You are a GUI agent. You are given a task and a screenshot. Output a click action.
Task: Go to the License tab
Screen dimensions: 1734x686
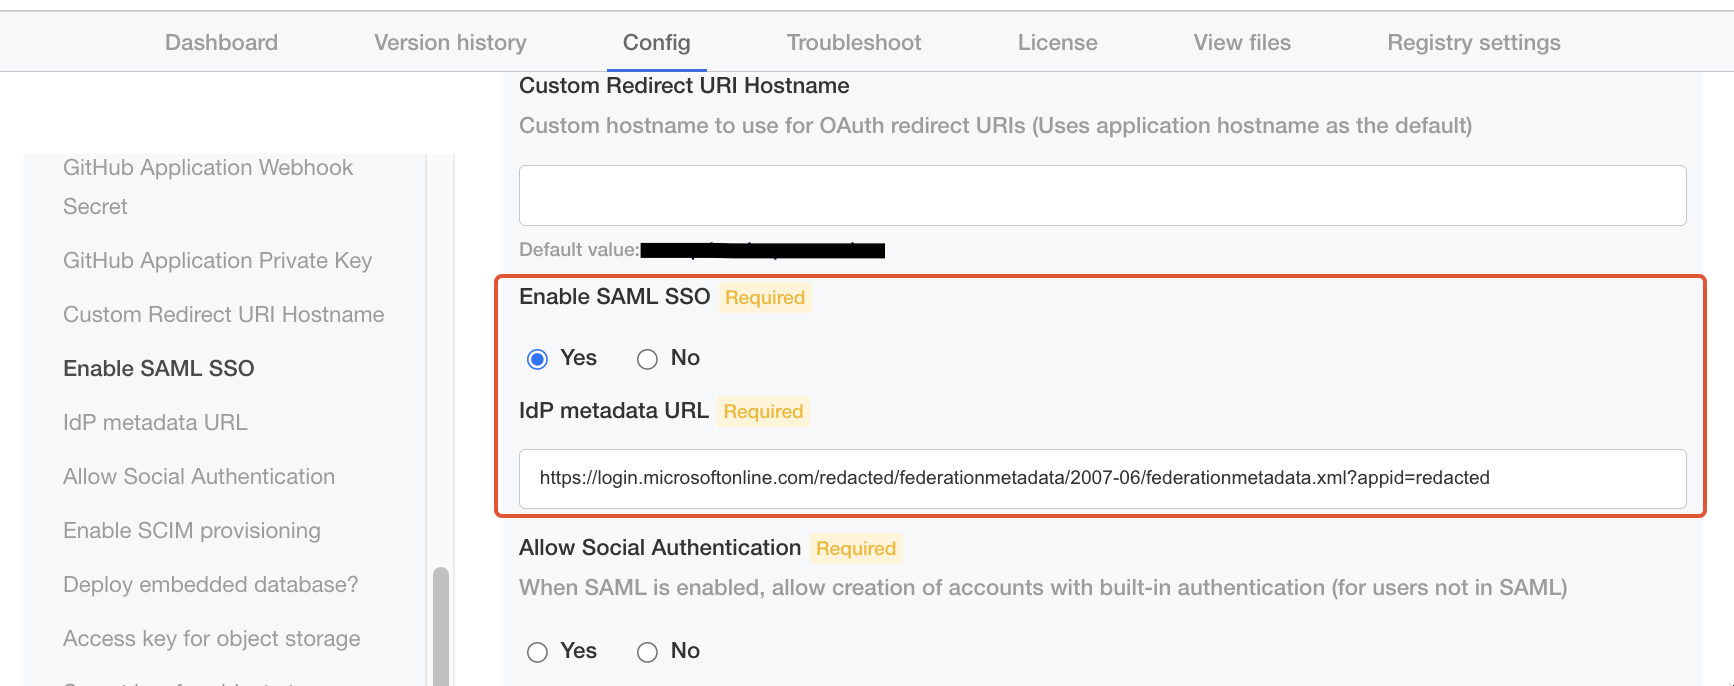tap(1057, 43)
